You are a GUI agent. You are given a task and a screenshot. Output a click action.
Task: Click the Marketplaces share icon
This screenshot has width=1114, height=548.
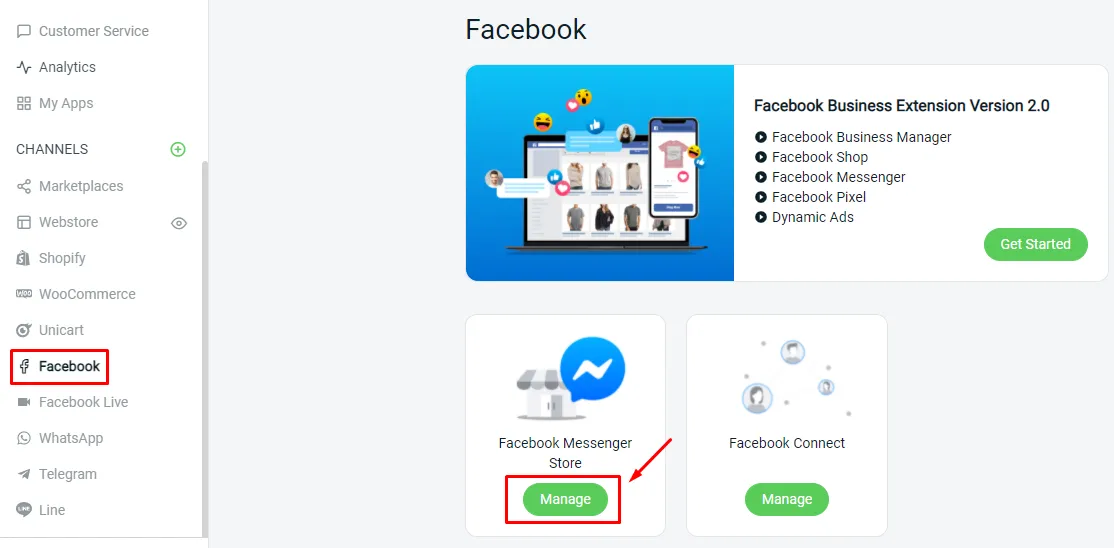pyautogui.click(x=24, y=186)
